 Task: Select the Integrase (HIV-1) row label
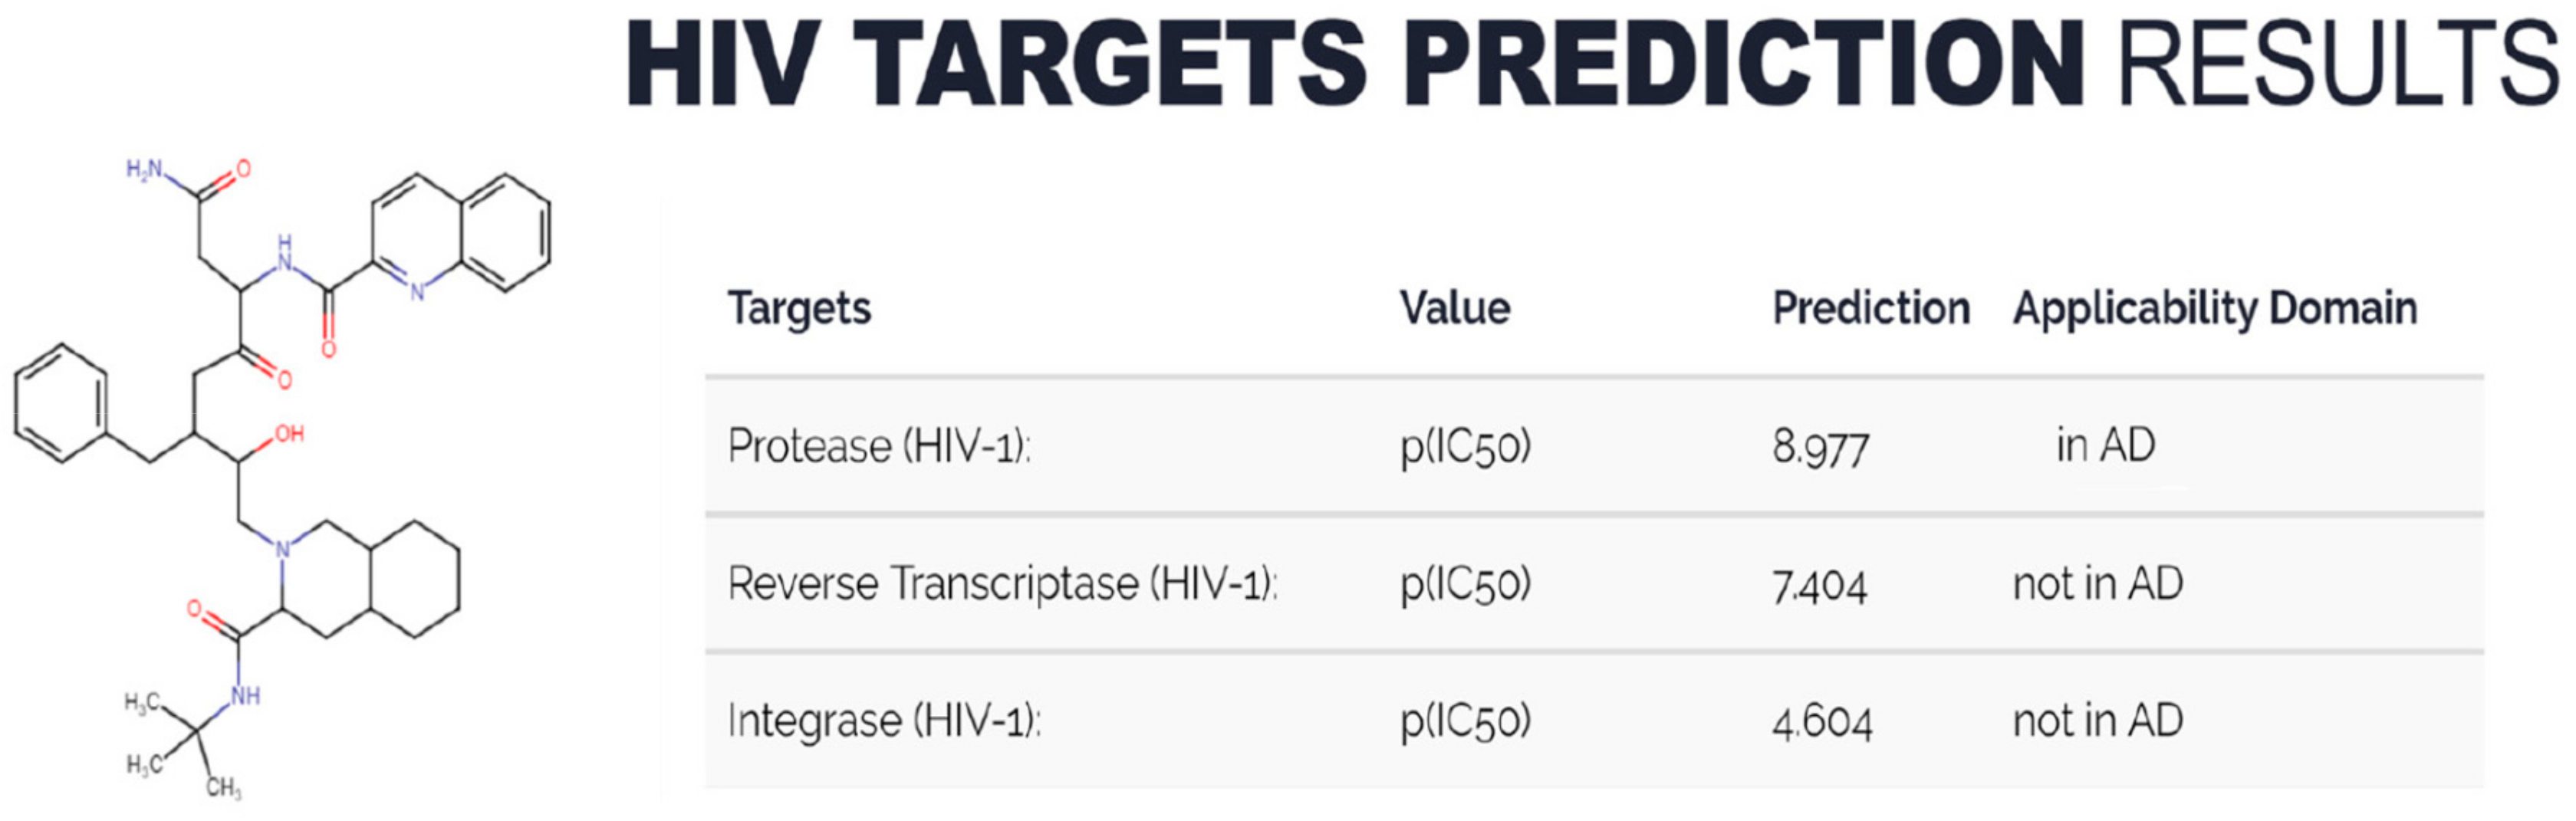point(884,721)
